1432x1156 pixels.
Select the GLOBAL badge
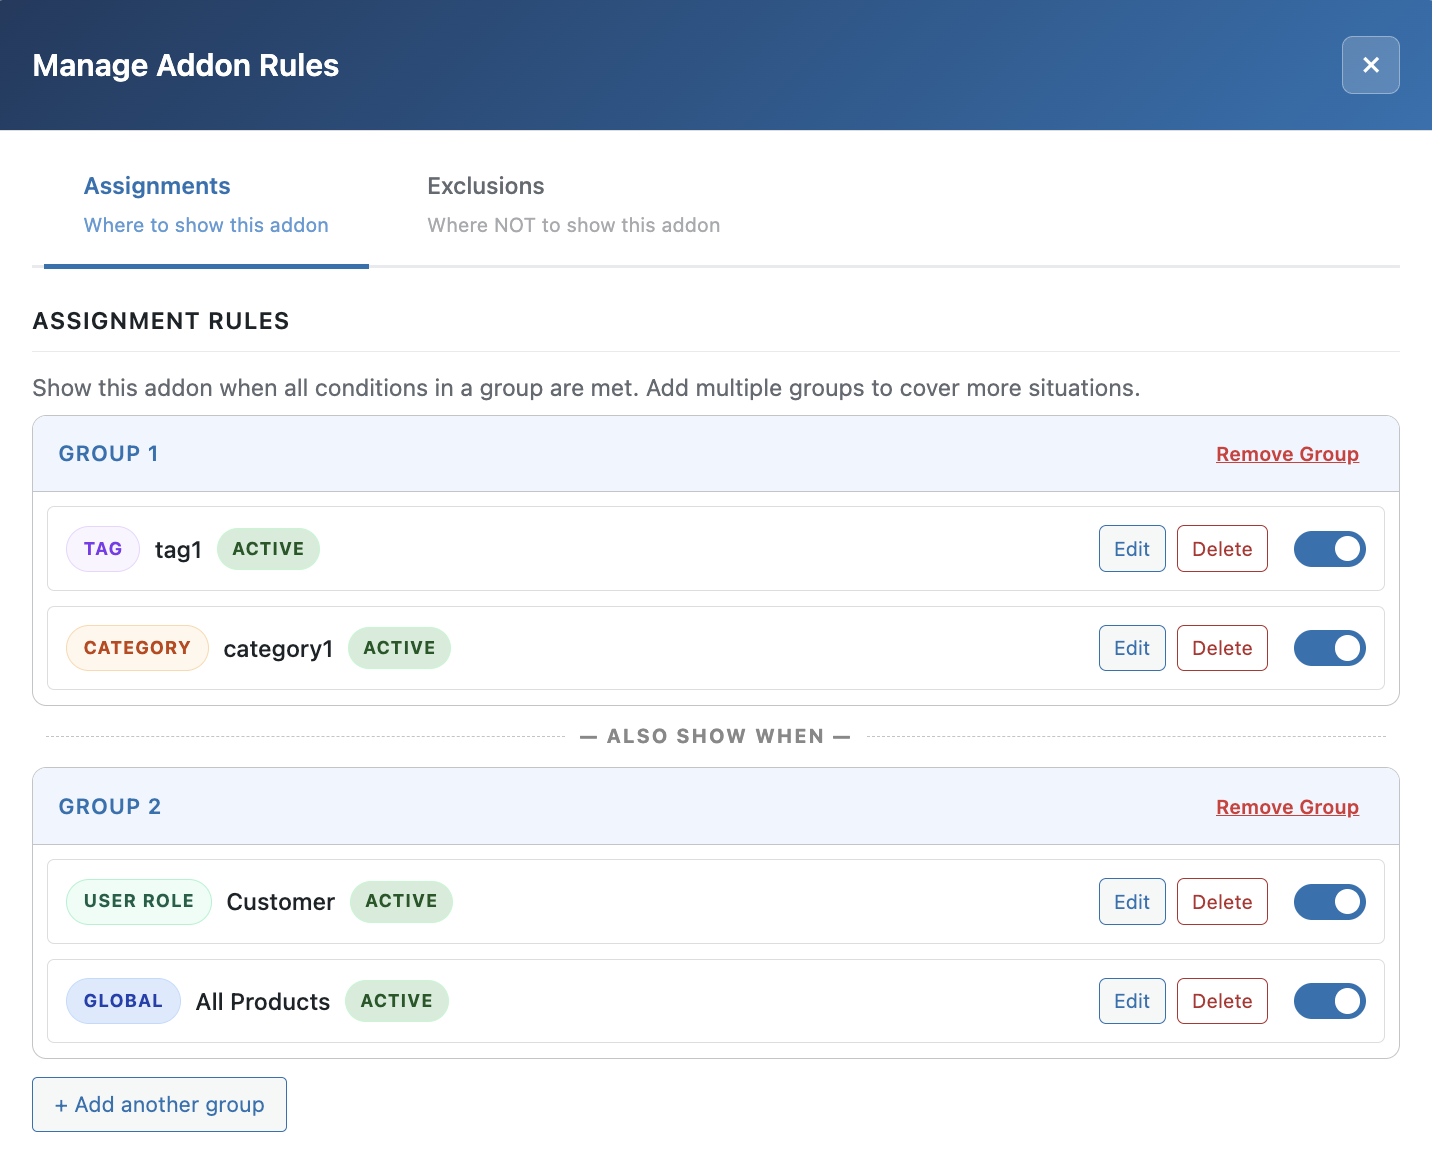123,1001
